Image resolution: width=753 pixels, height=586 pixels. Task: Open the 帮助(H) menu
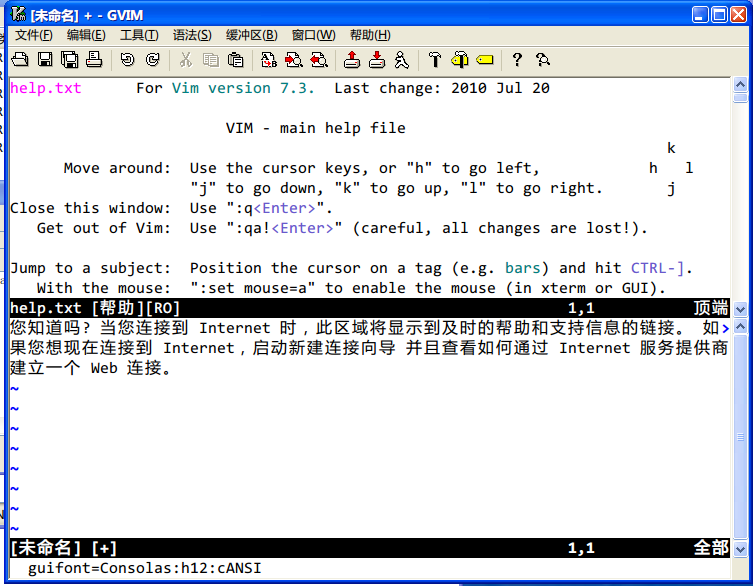[370, 35]
